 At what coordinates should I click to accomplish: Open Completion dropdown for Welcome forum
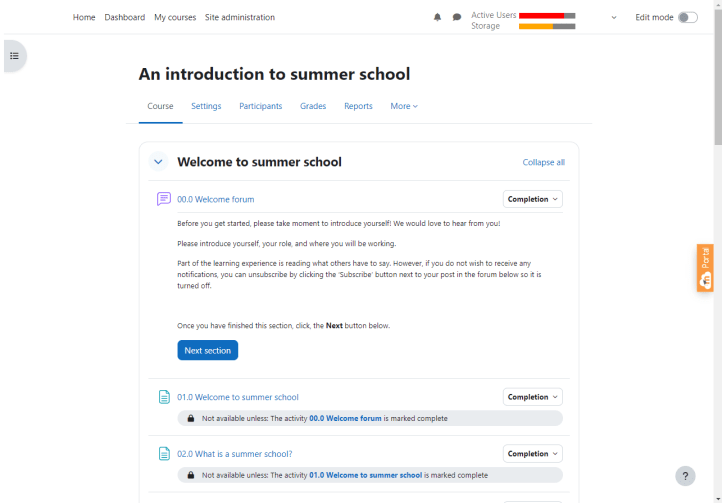[x=532, y=199]
